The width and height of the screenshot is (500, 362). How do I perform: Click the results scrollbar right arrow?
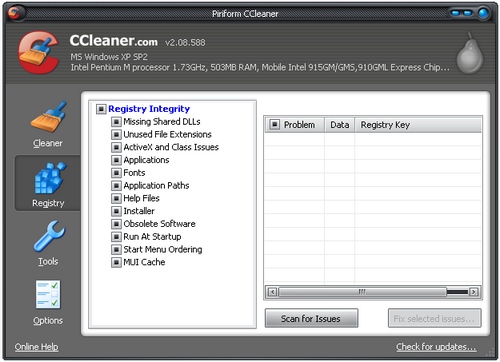[x=473, y=292]
